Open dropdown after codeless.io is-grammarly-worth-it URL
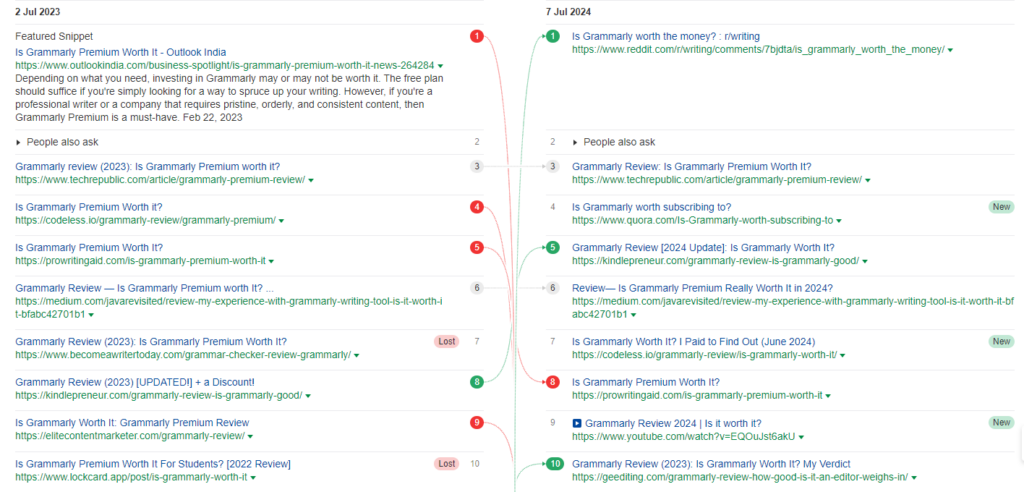This screenshot has width=1024, height=492. [842, 355]
